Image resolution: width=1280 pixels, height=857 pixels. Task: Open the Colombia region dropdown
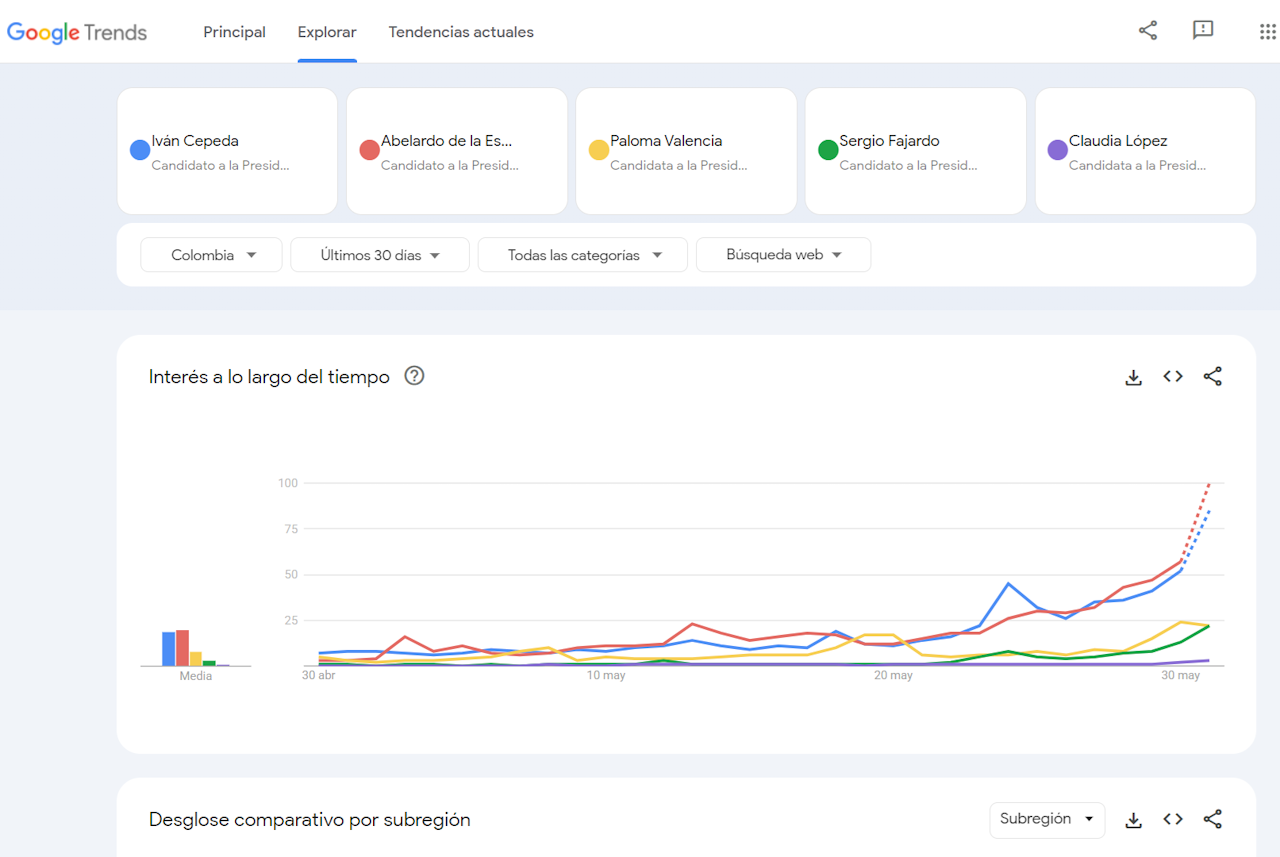click(x=212, y=255)
